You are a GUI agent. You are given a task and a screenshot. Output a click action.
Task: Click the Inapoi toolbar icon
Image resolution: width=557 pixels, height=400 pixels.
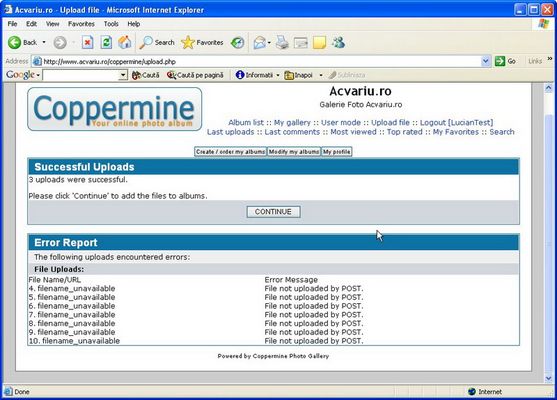click(289, 75)
